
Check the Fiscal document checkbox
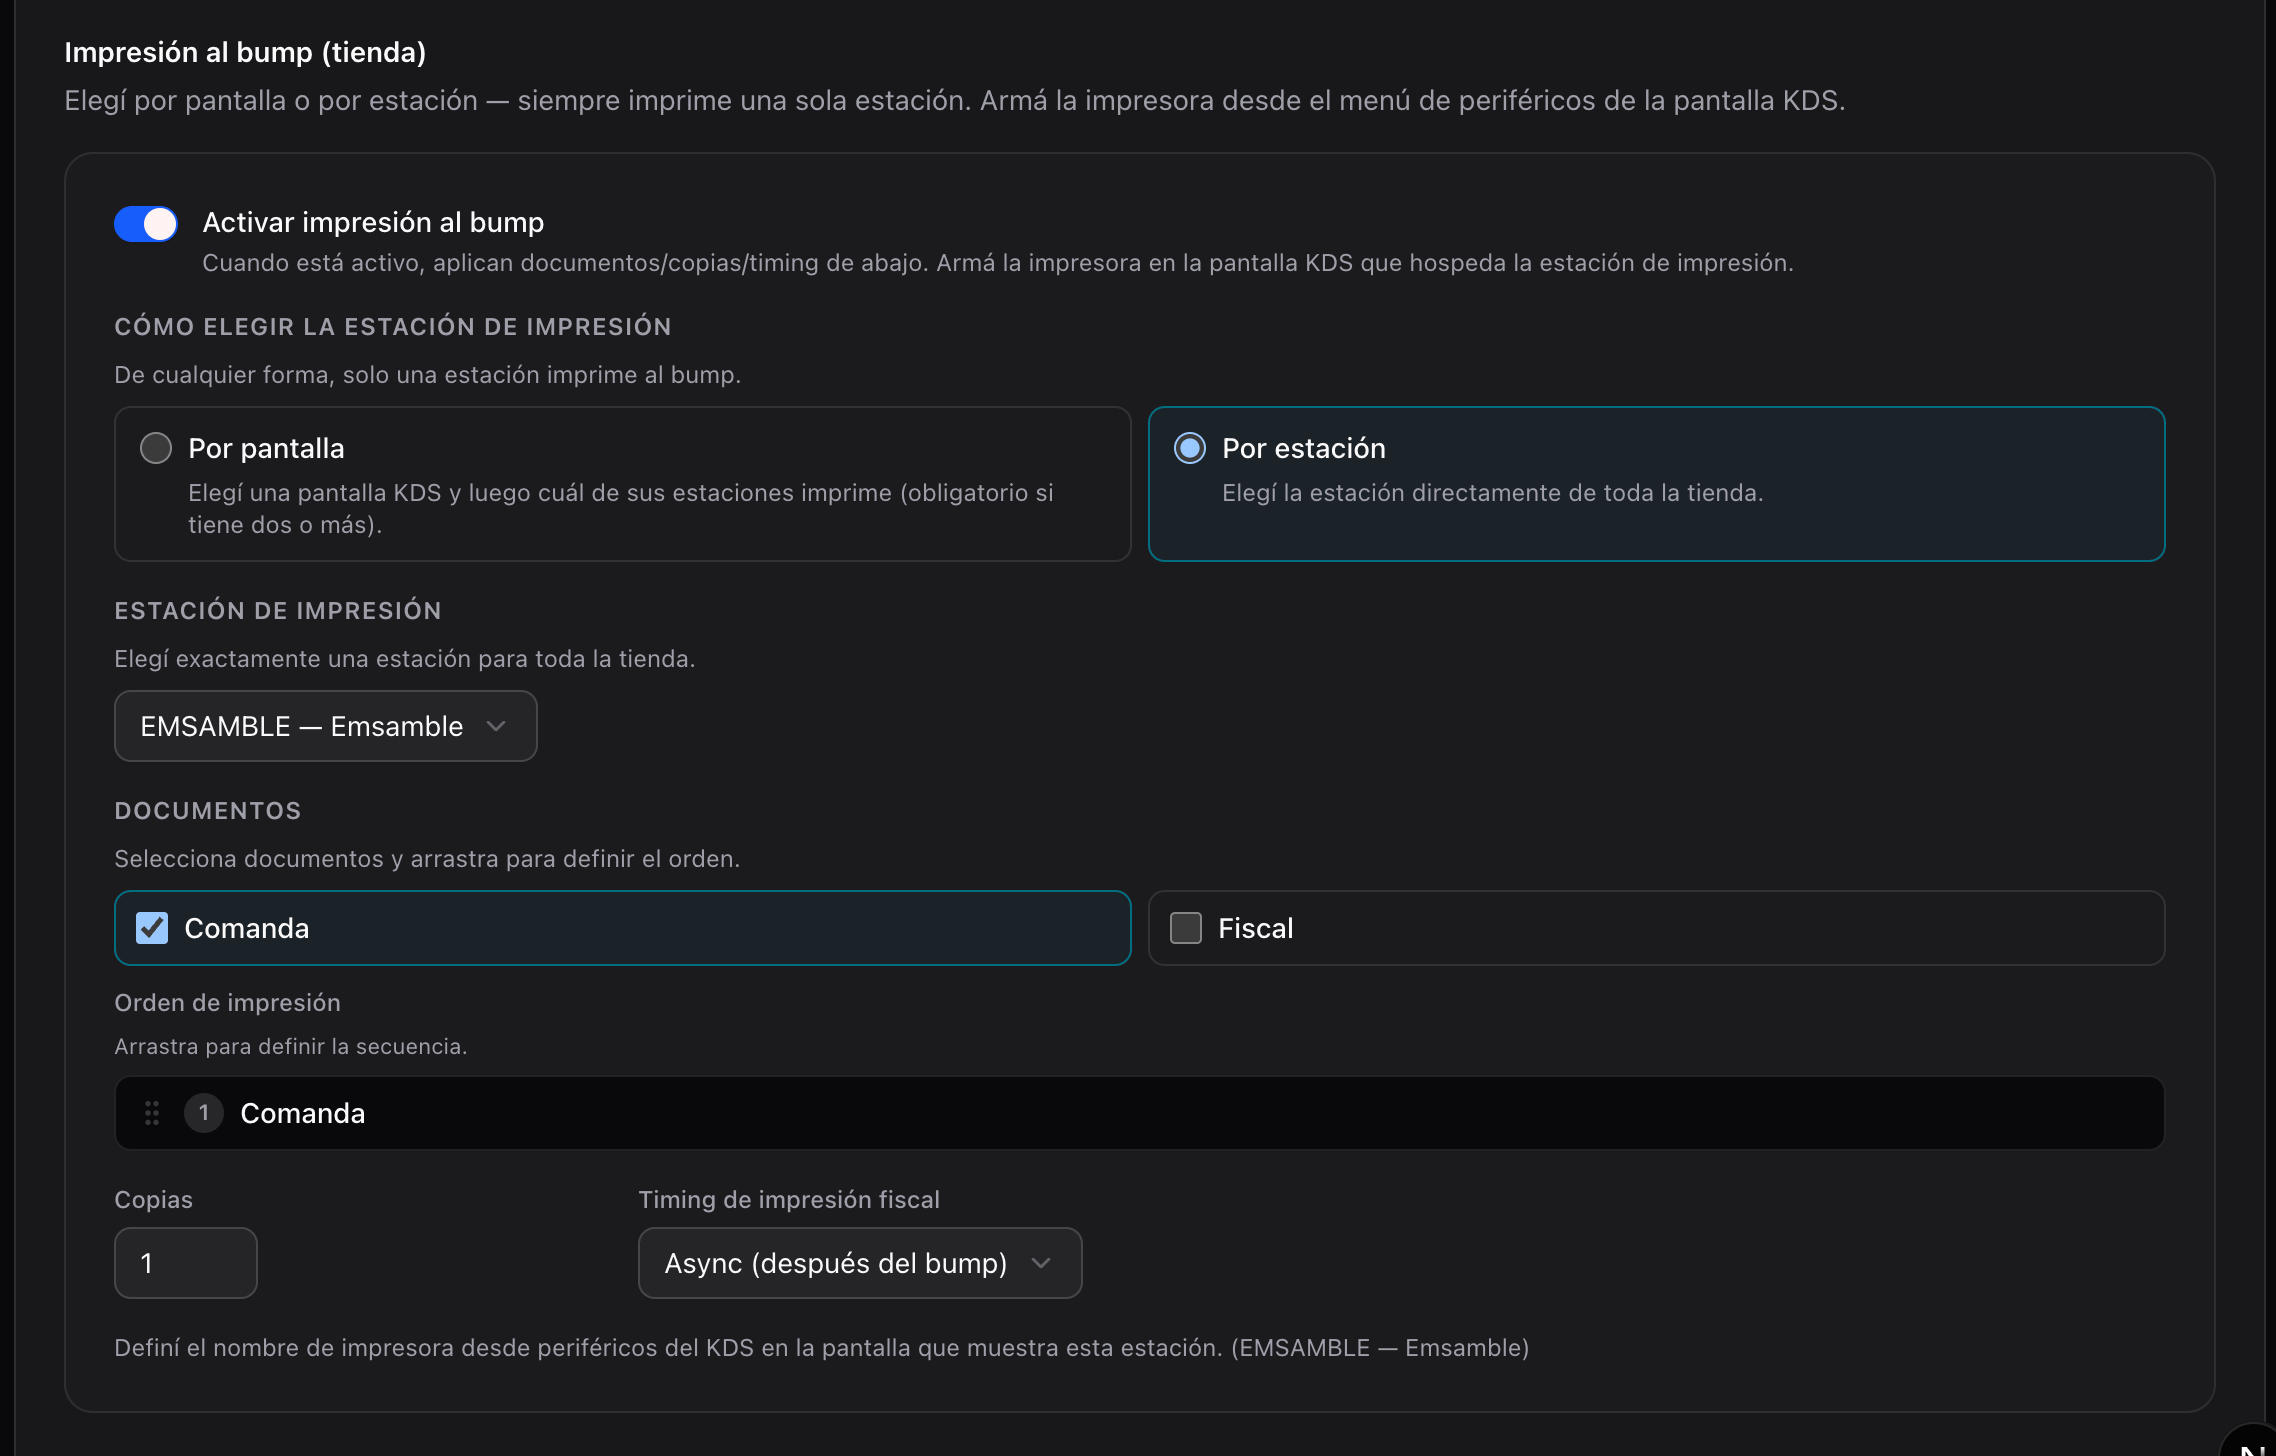[x=1186, y=928]
